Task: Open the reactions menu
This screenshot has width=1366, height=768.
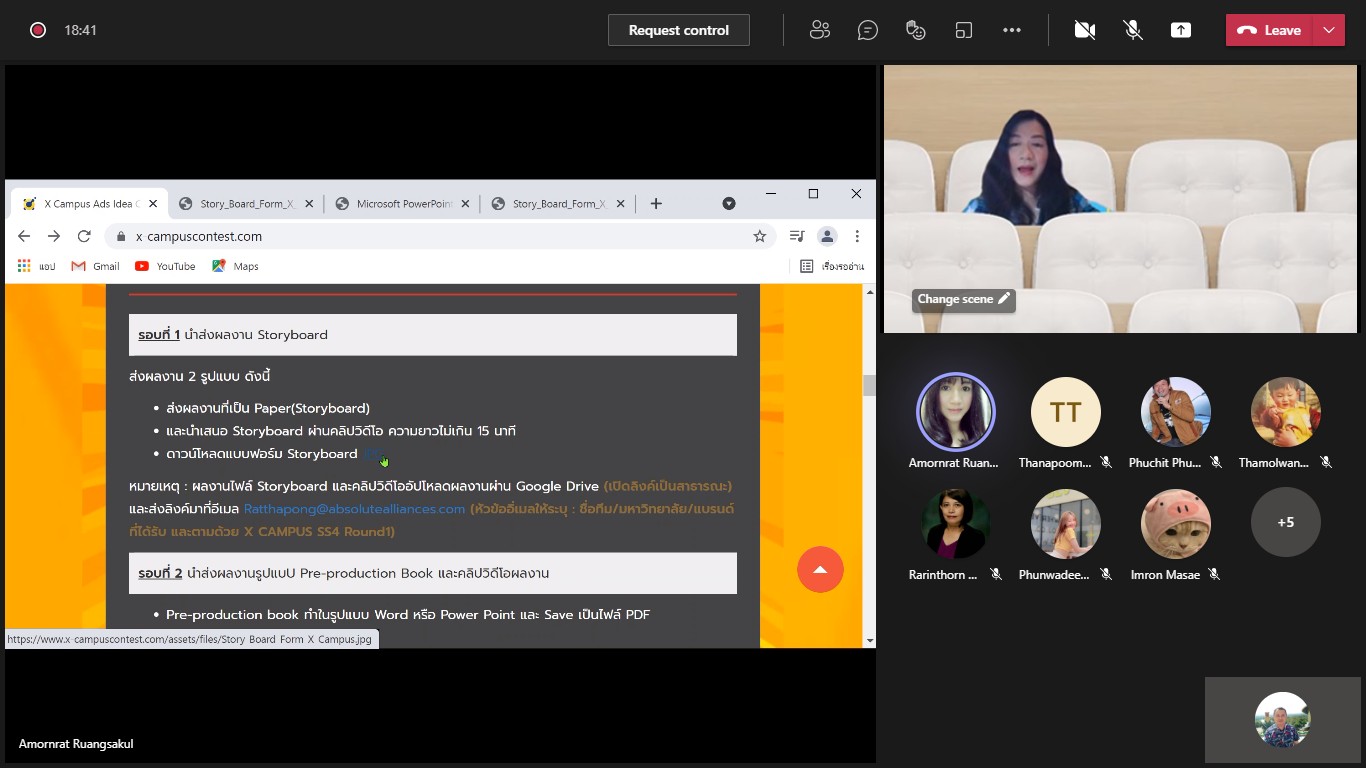Action: point(916,30)
